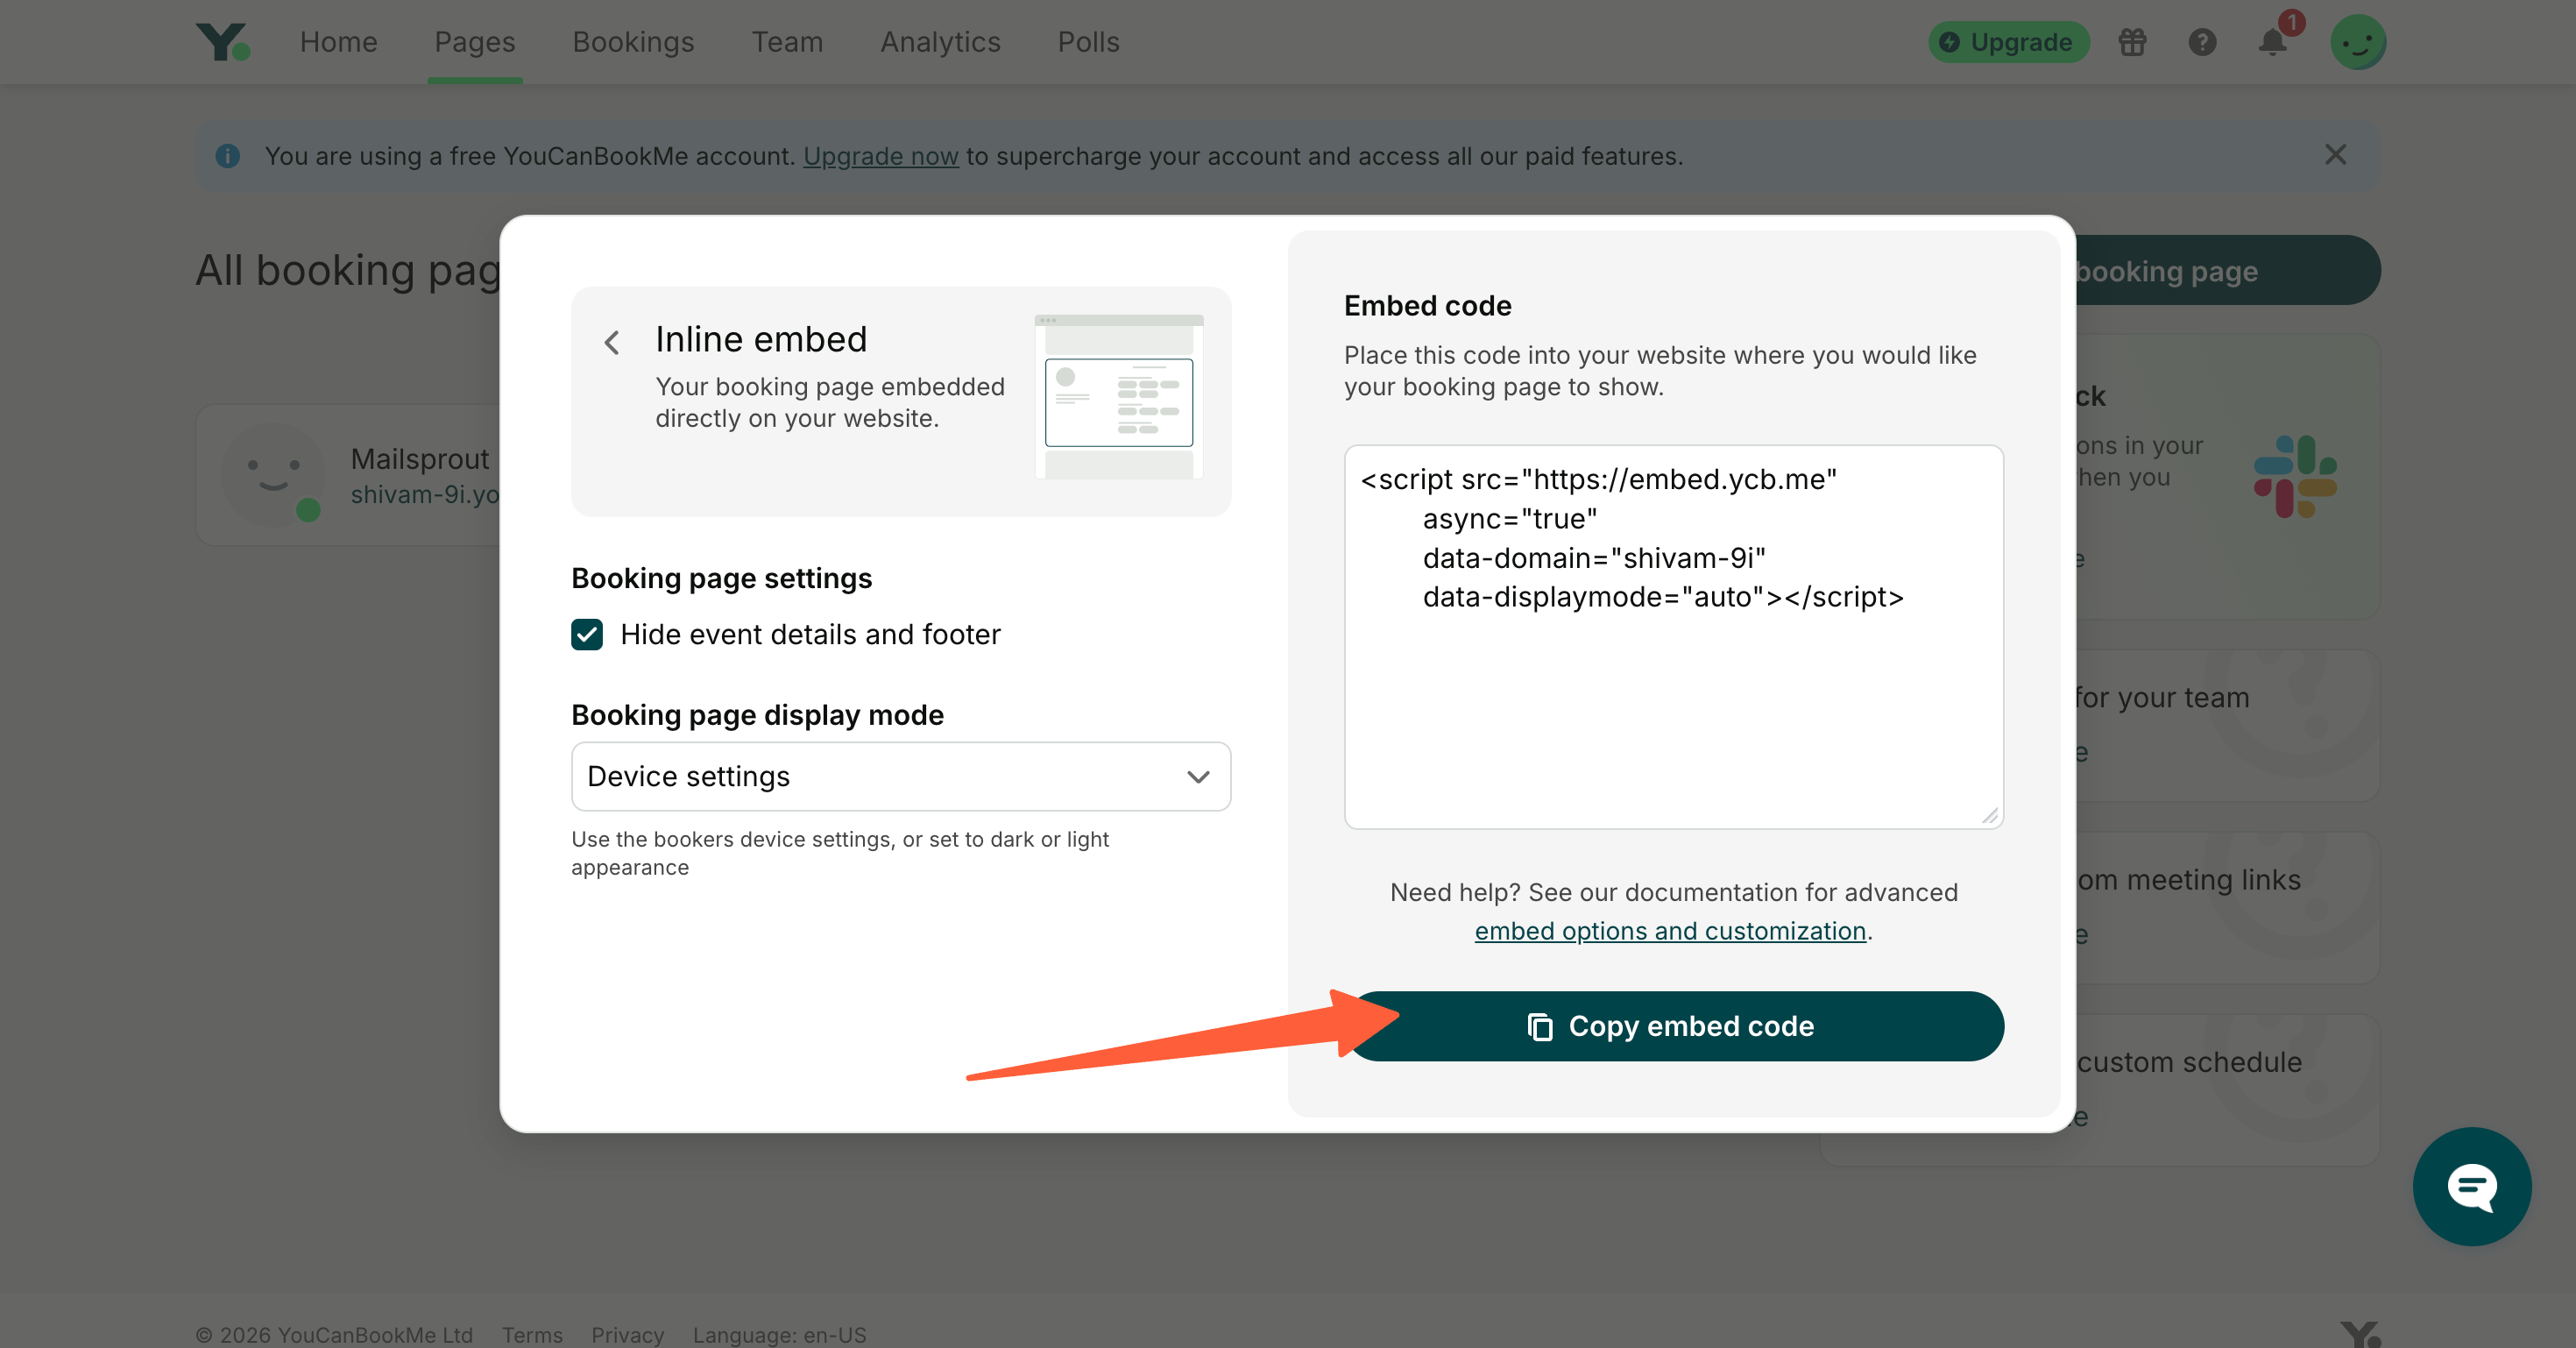Image resolution: width=2576 pixels, height=1348 pixels.
Task: Open the Privacy footer link
Action: [x=627, y=1335]
